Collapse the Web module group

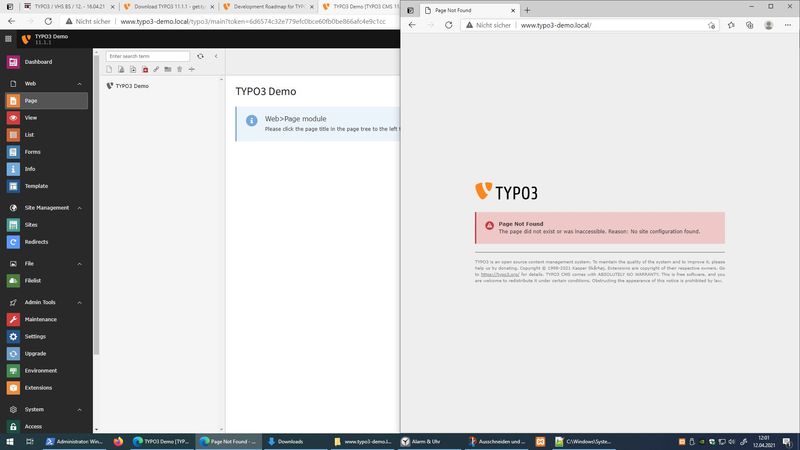tap(80, 84)
